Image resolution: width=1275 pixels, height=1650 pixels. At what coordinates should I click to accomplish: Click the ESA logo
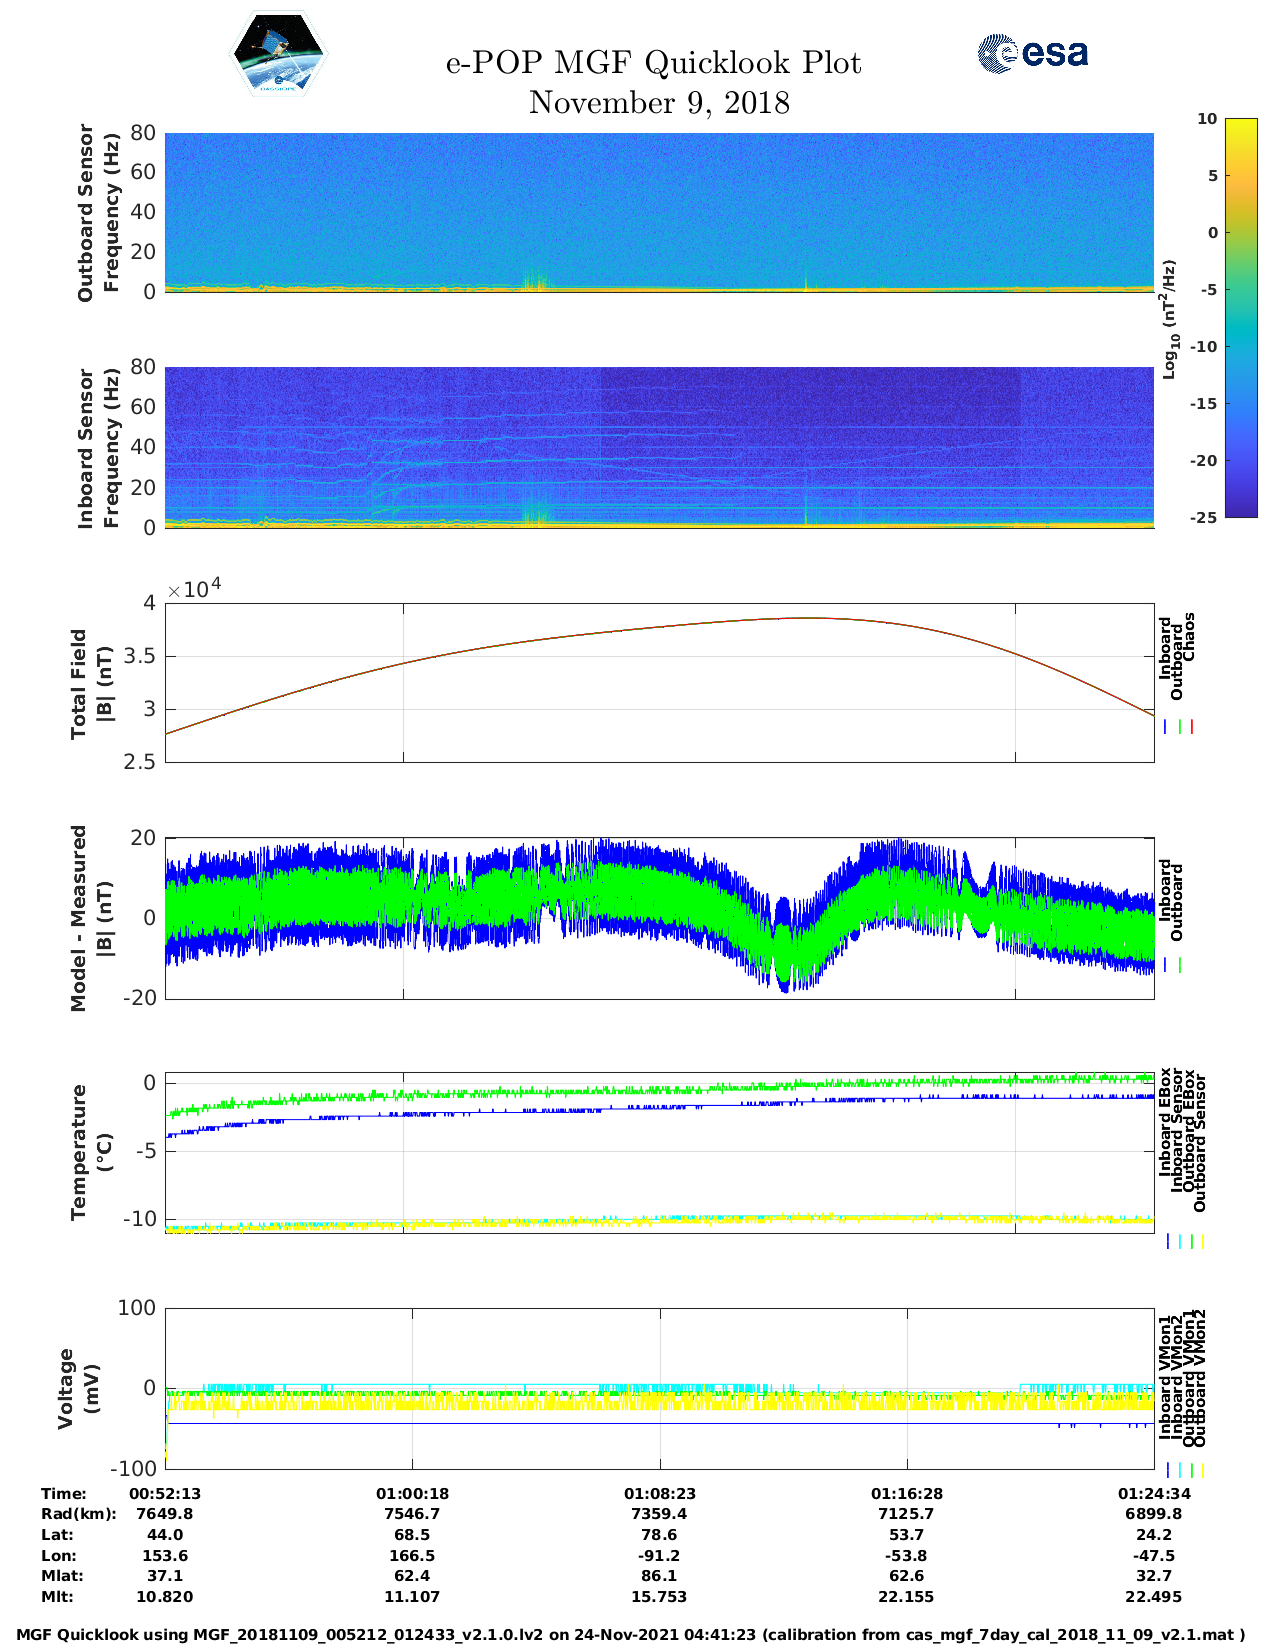tap(1033, 53)
